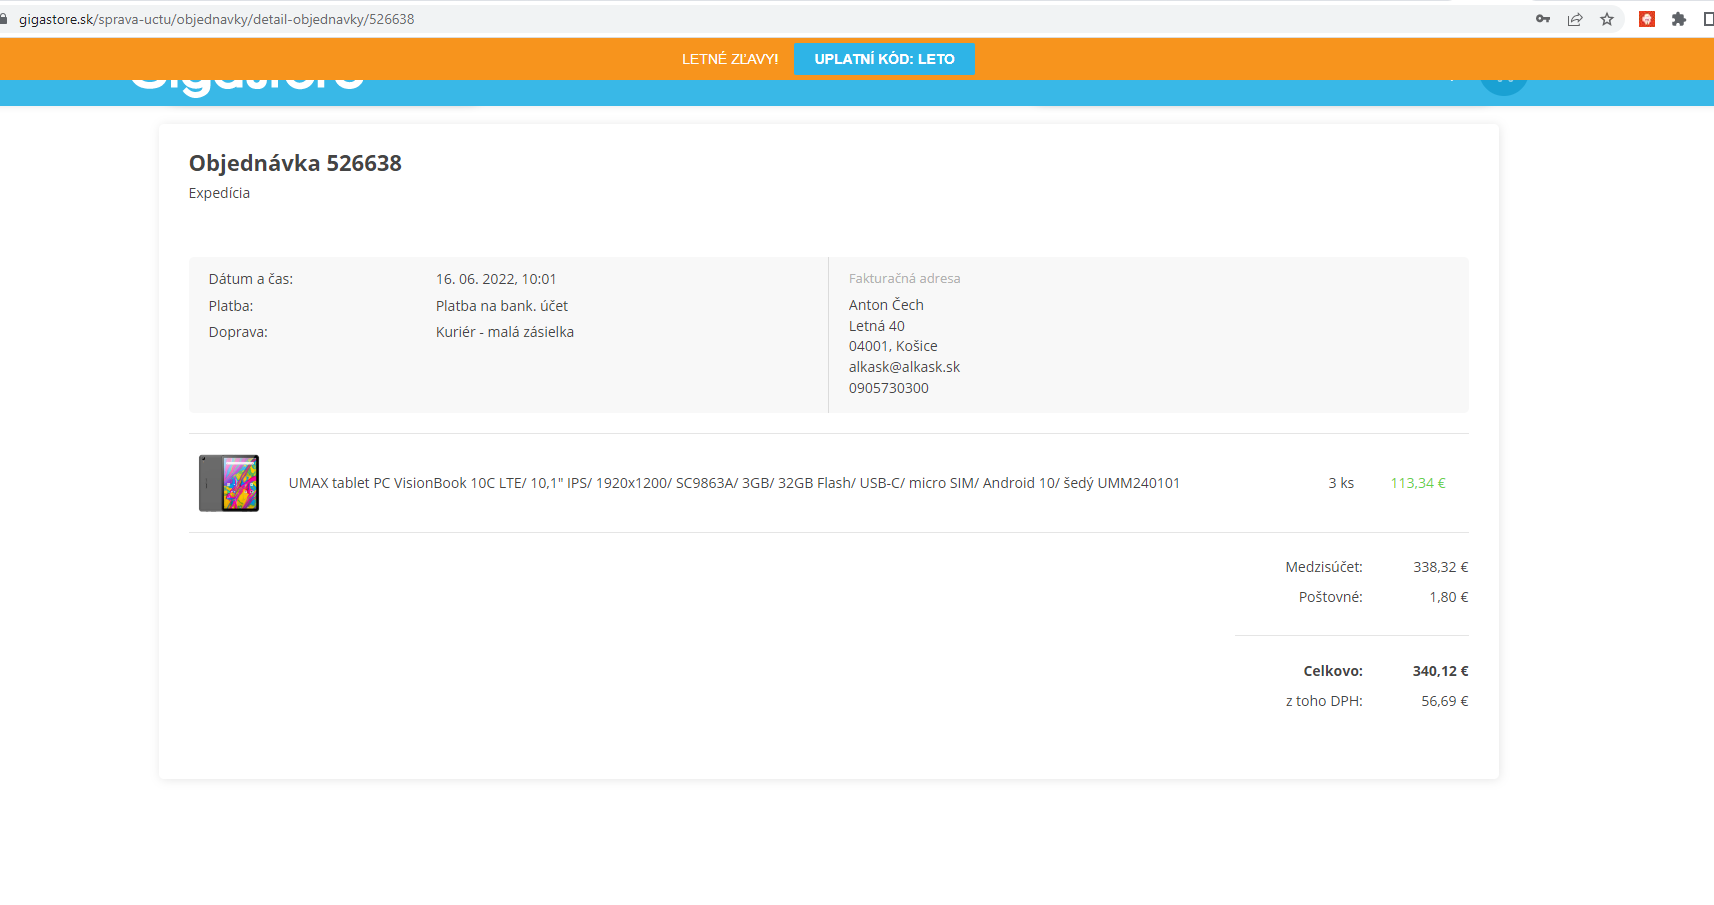
Task: Click the green 113,34 € item price
Action: tap(1417, 483)
